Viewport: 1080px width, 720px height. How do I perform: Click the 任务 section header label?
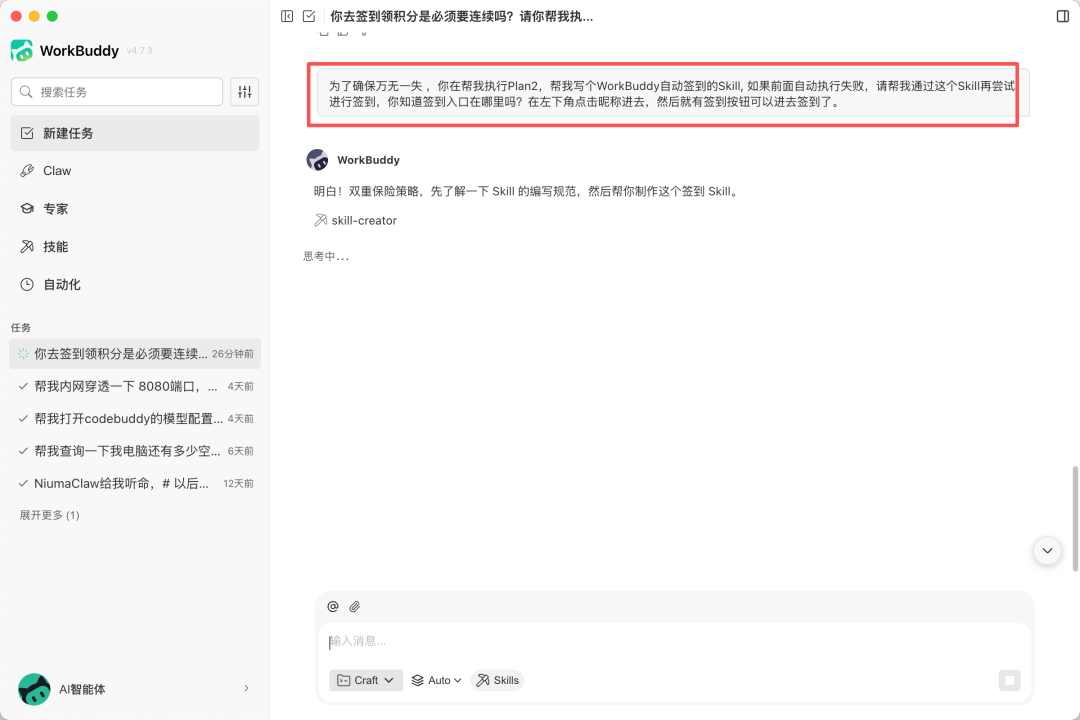(21, 327)
